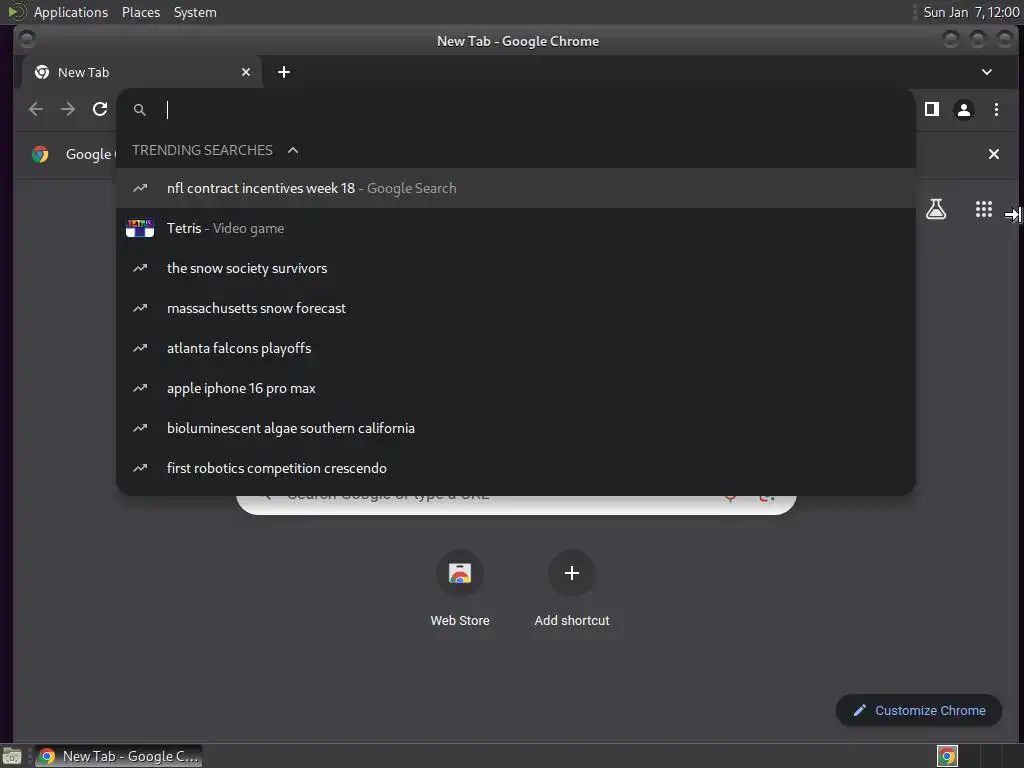Click the date and time clock
The height and width of the screenshot is (768, 1024).
pos(971,12)
